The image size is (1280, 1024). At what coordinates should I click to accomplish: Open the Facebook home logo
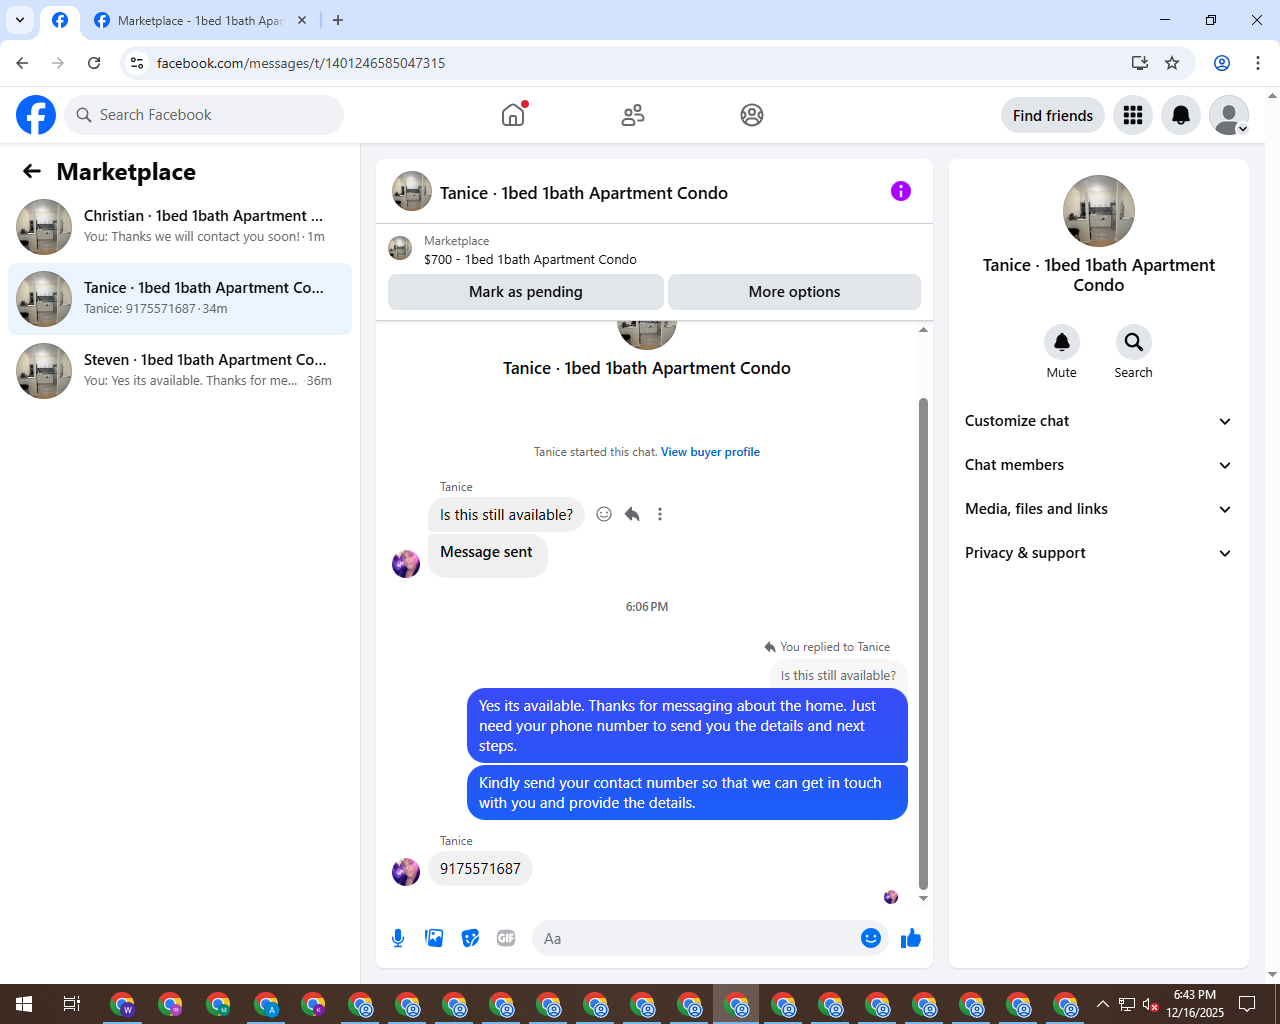pos(36,115)
